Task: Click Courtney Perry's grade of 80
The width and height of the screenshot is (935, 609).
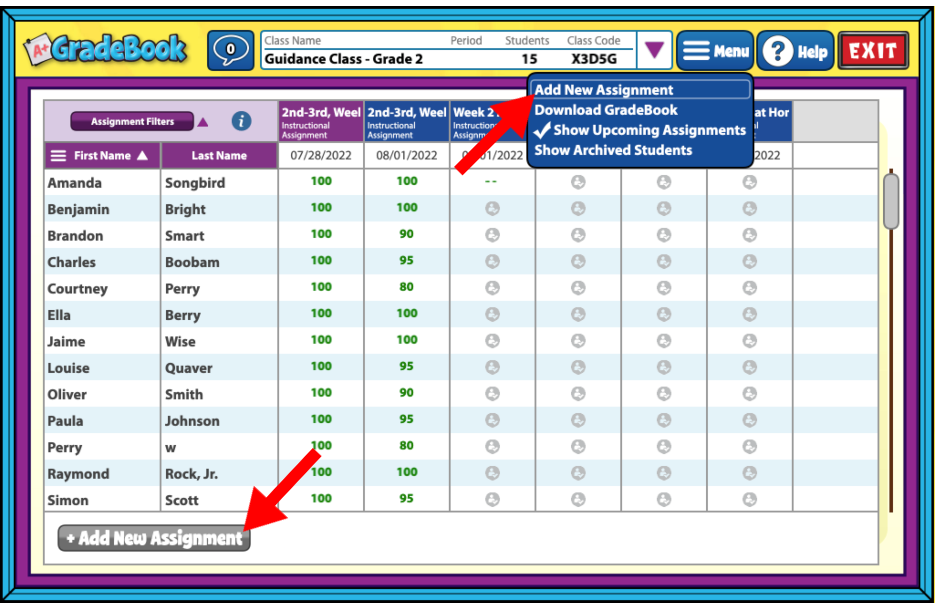Action: tap(407, 287)
